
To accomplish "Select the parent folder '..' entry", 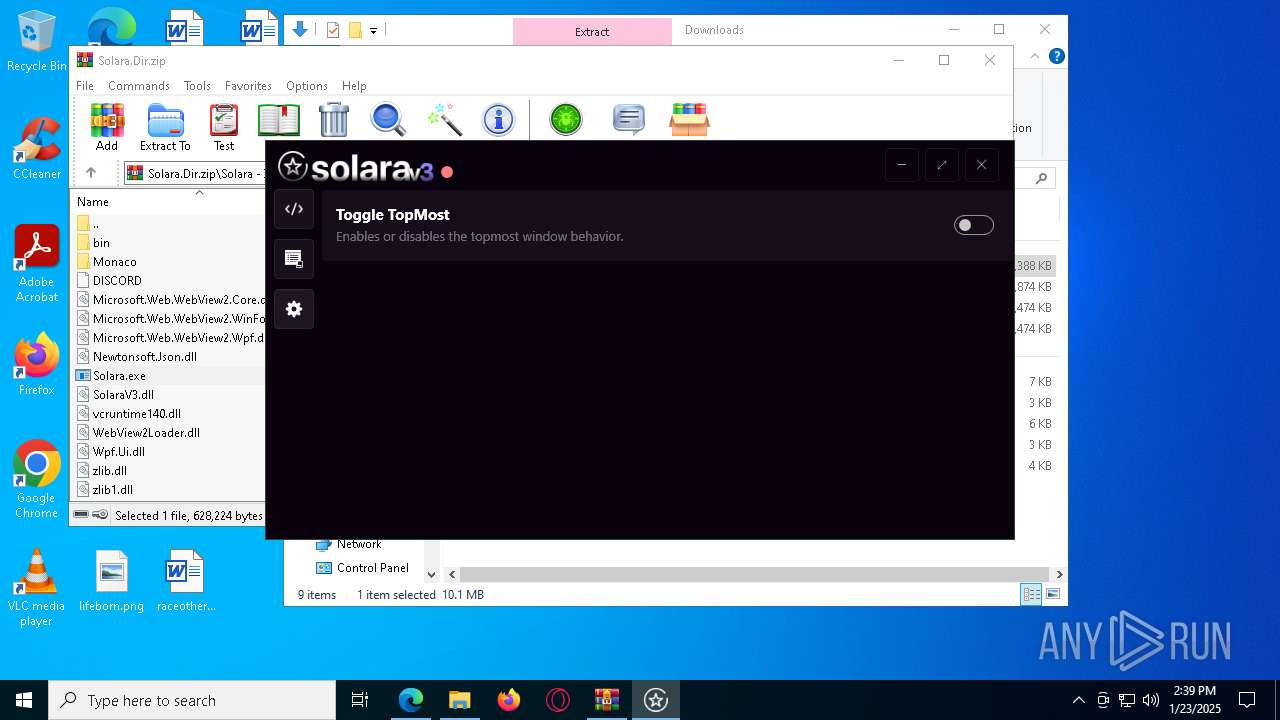I will tap(95, 224).
